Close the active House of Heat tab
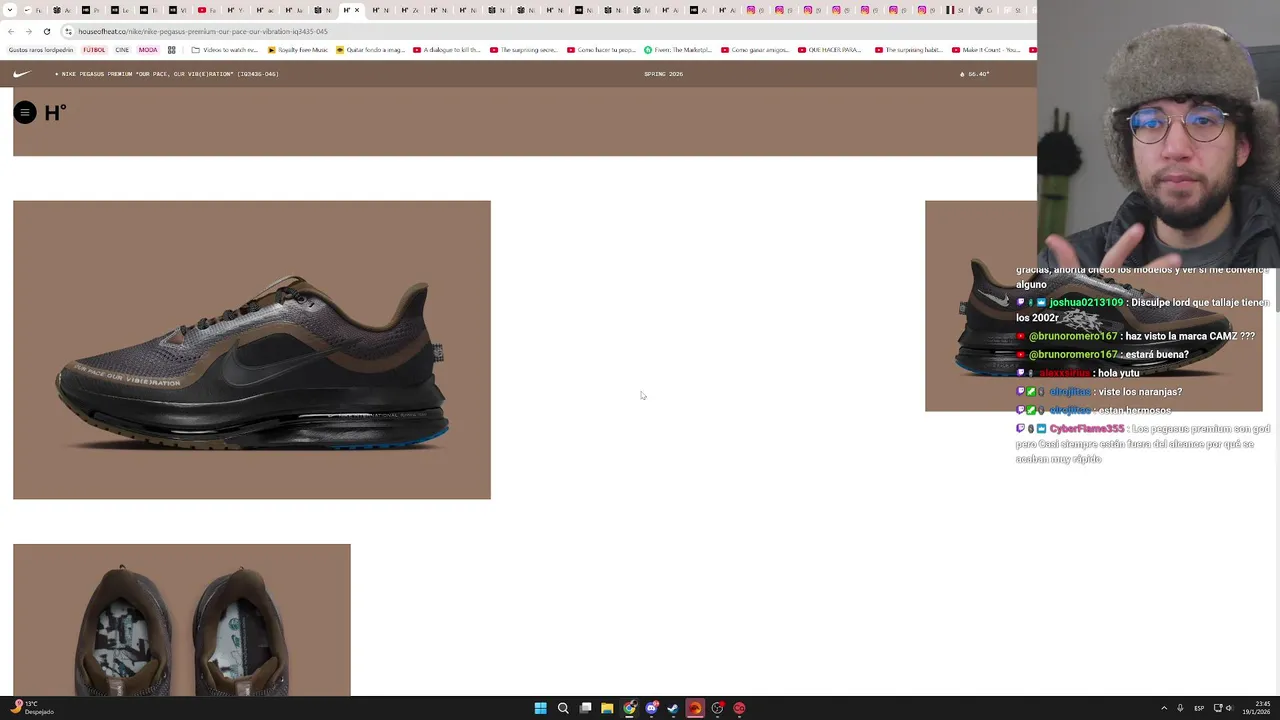The width and height of the screenshot is (1280, 720). point(357,10)
